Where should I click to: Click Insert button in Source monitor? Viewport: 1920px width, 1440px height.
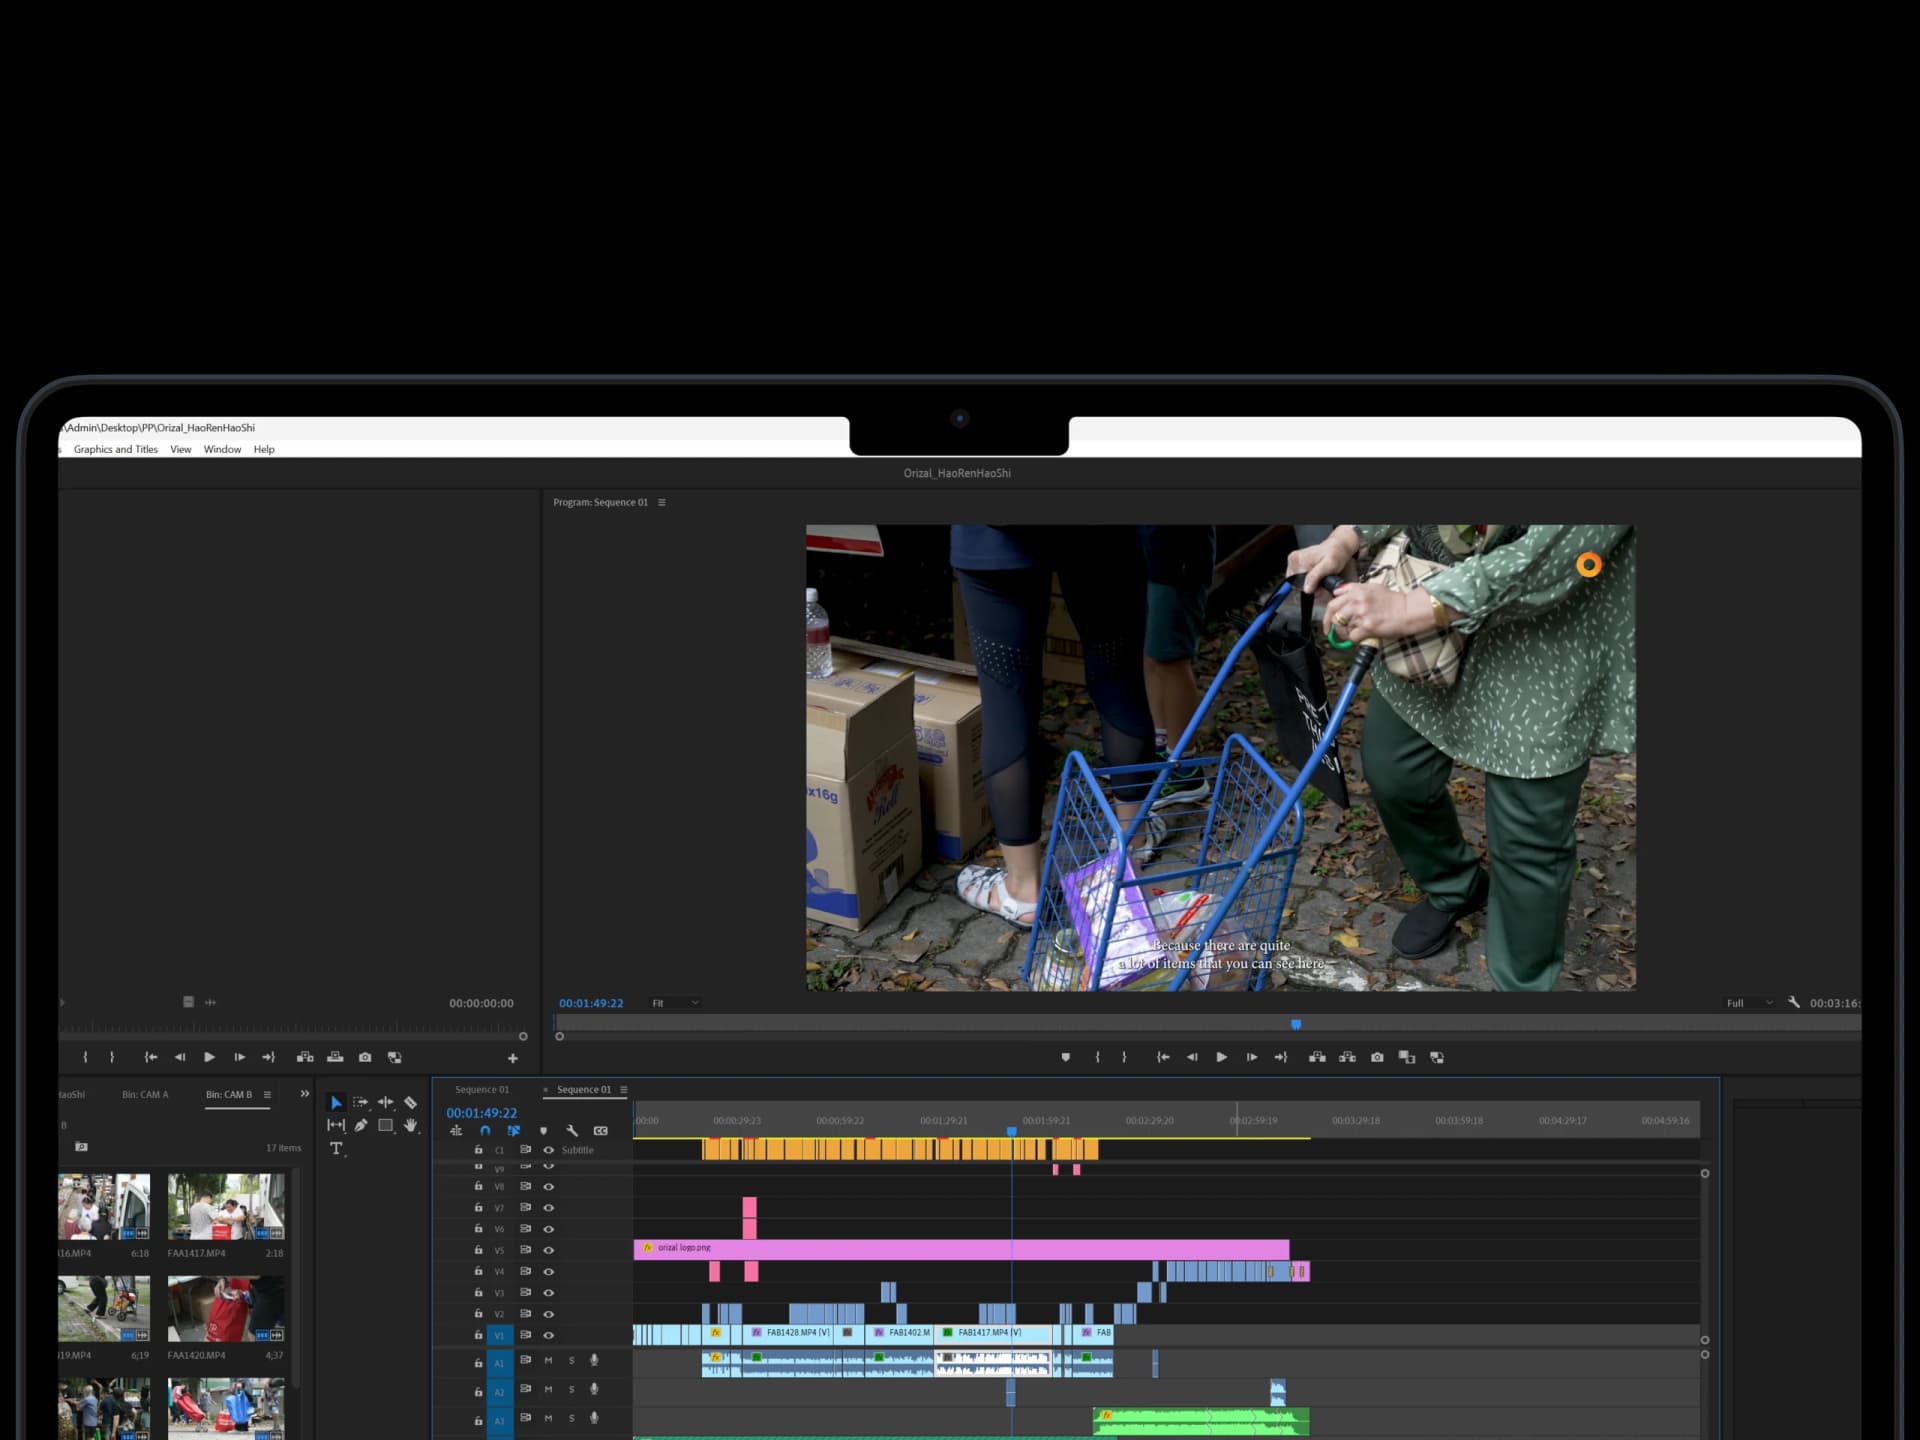pyautogui.click(x=305, y=1057)
